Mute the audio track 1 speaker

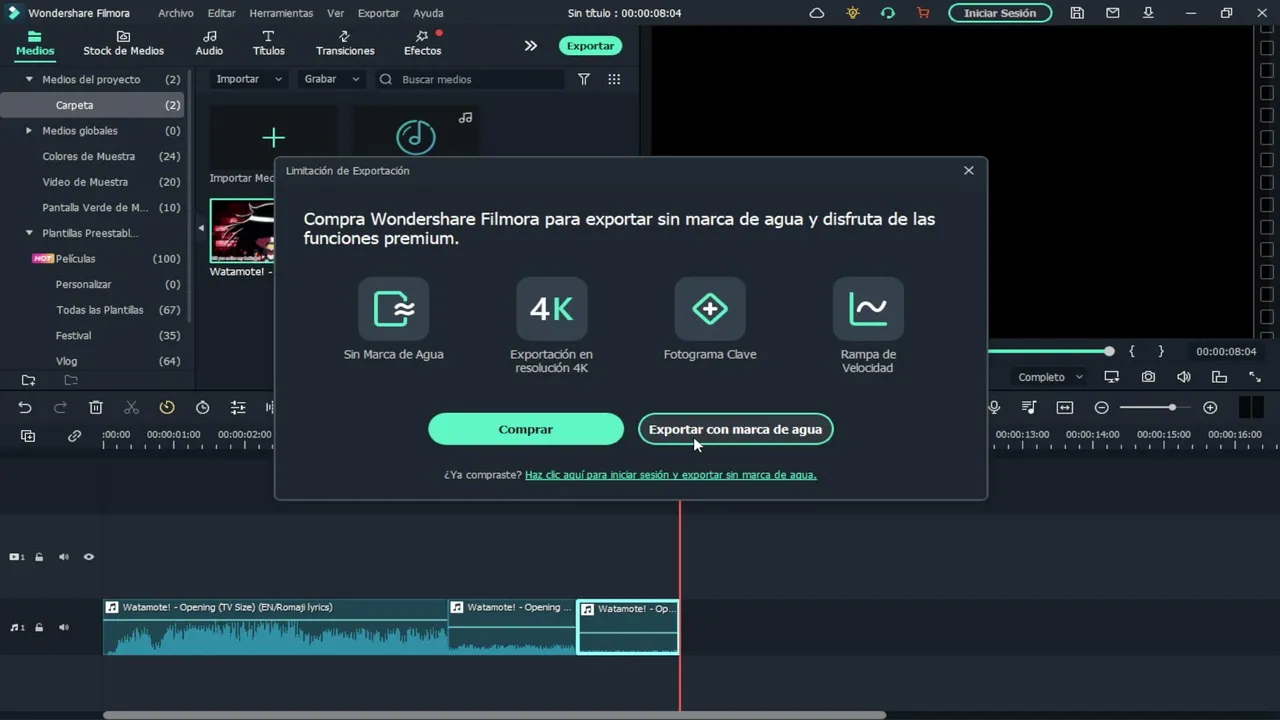click(x=64, y=628)
